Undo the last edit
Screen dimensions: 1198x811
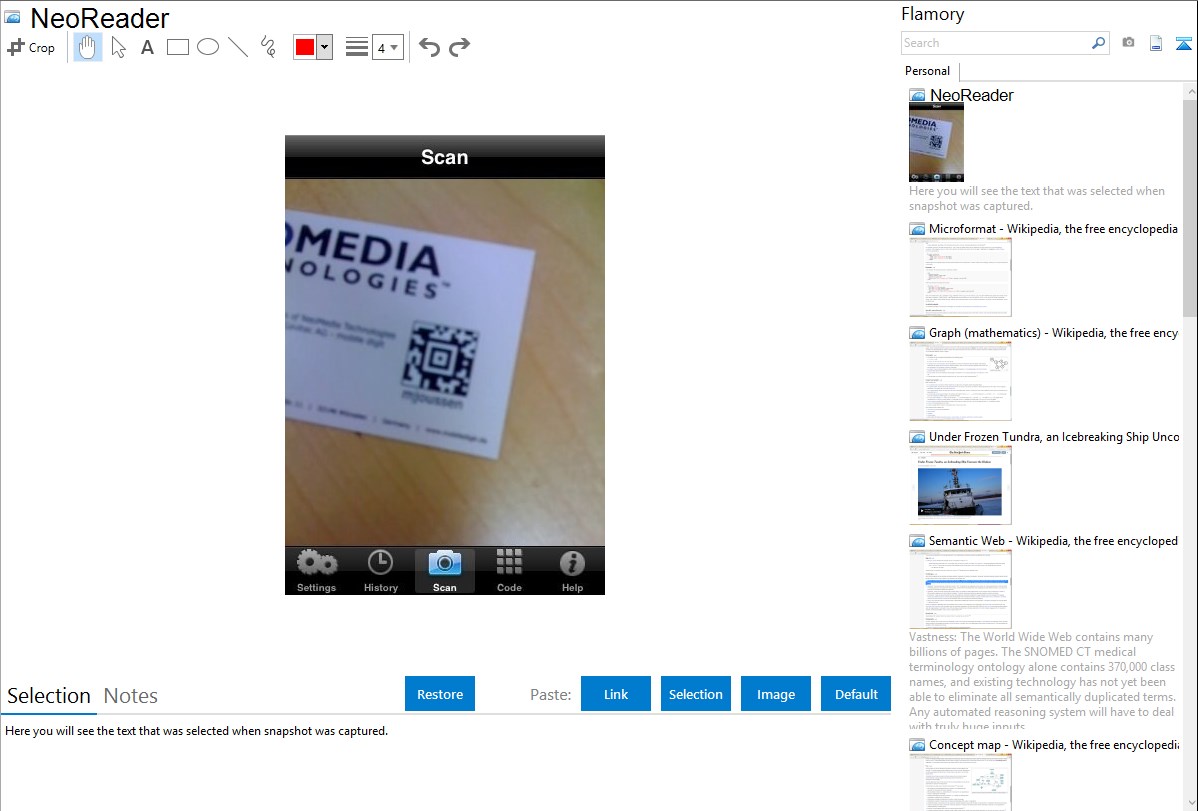[429, 47]
